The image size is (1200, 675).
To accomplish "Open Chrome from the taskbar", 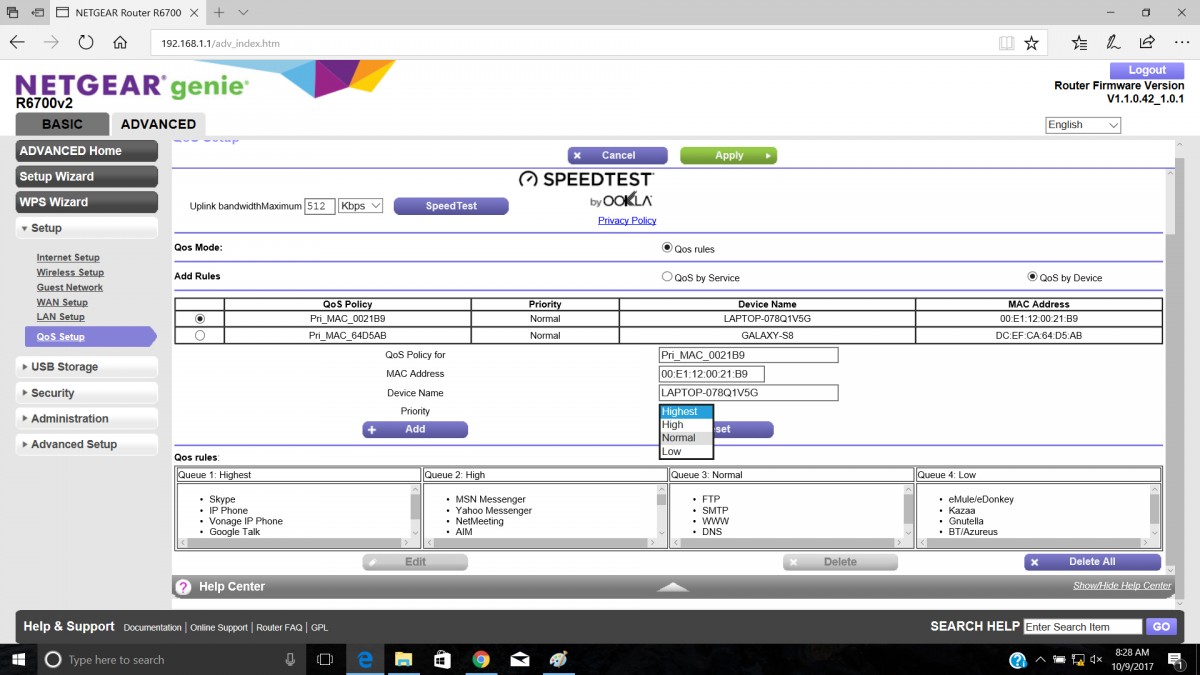I will click(x=480, y=660).
